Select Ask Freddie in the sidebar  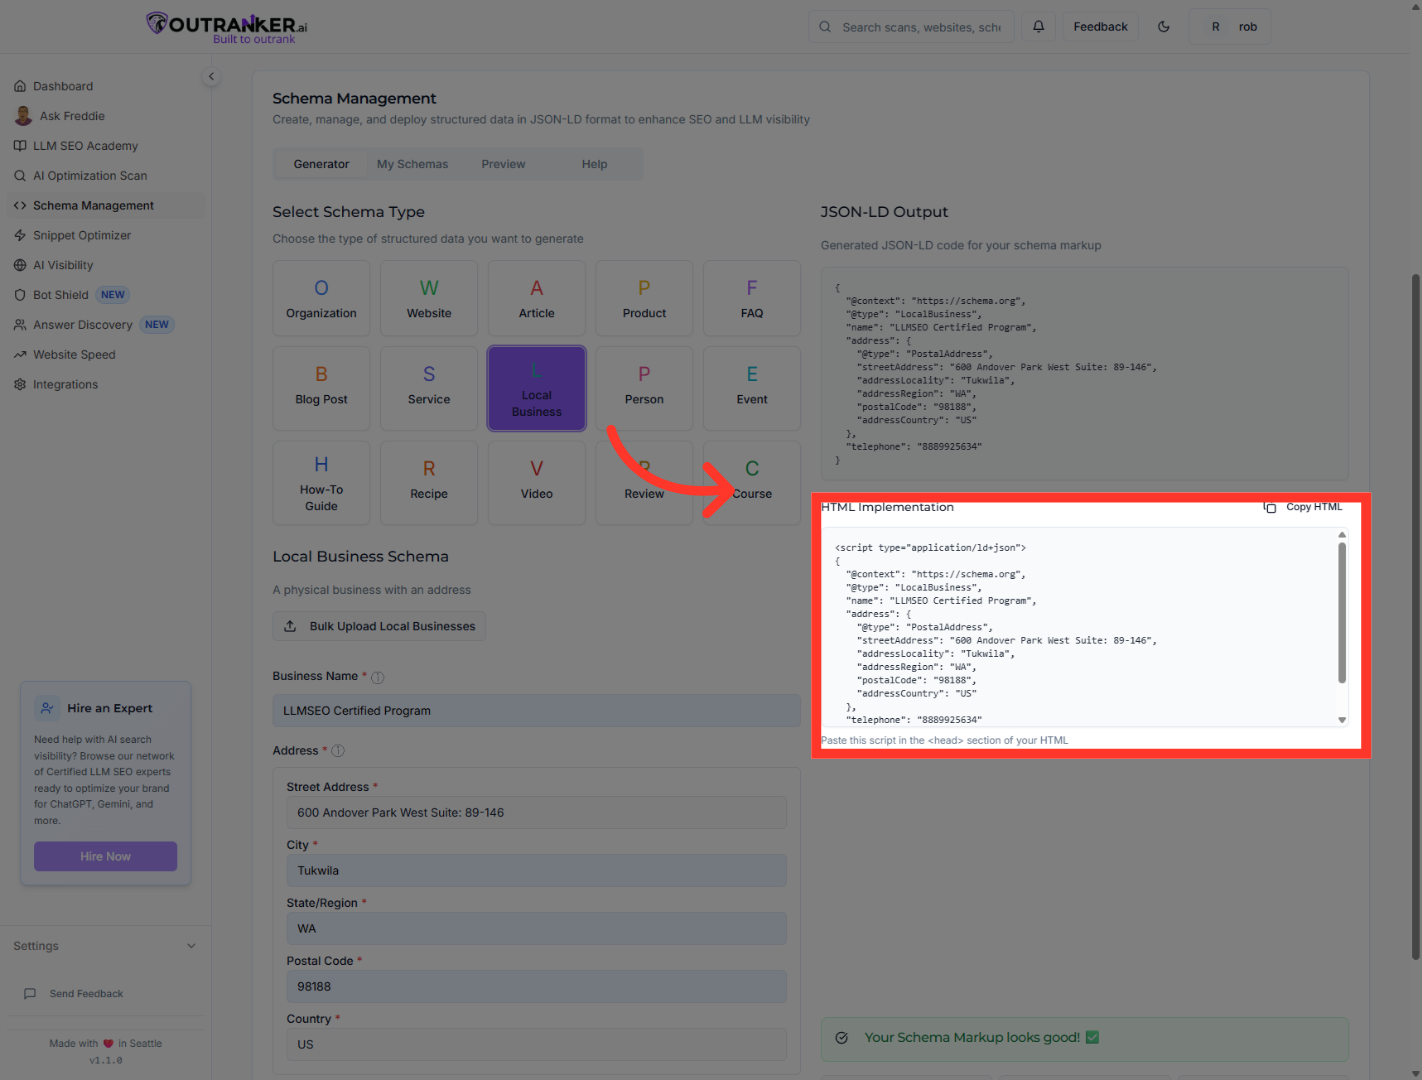(71, 115)
